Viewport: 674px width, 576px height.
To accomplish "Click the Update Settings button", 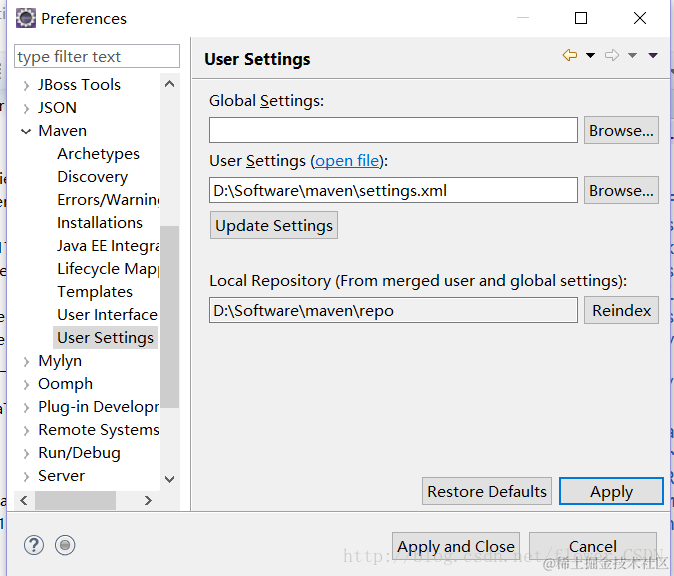I will 274,225.
